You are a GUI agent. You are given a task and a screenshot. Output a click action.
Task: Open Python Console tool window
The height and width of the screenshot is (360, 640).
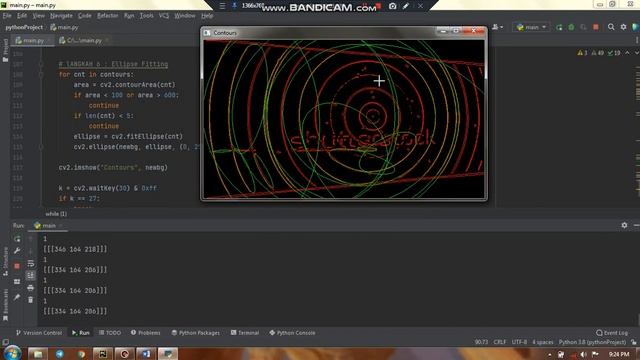click(x=292, y=333)
